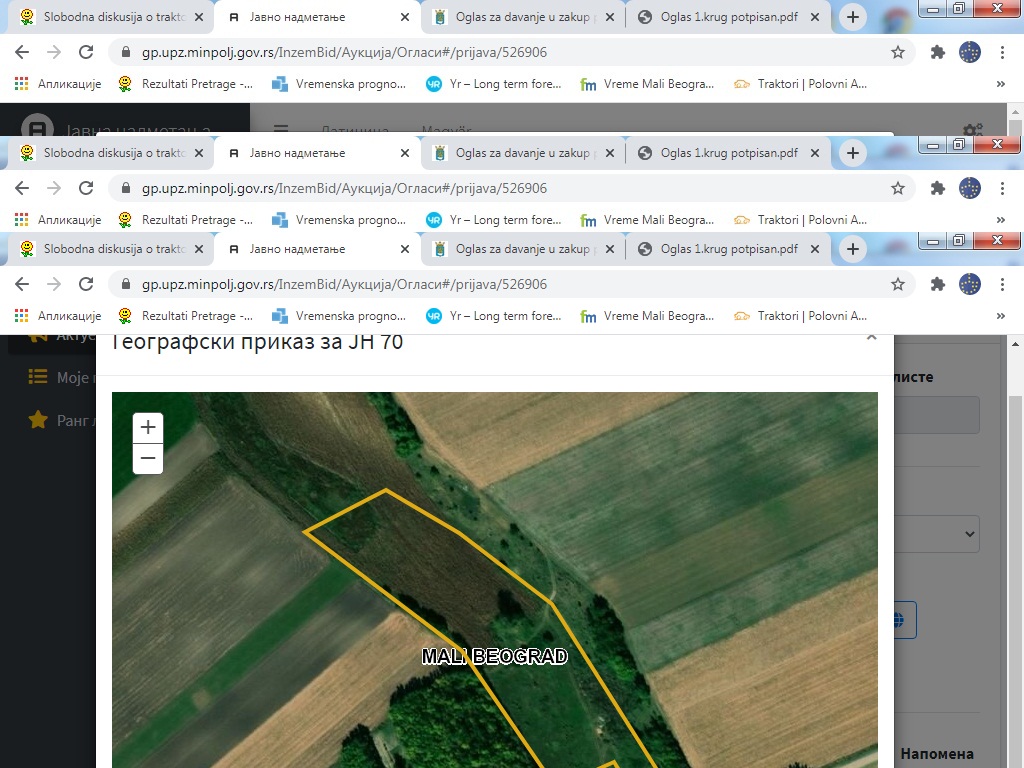Screen dimensions: 1024x768
Task: Open profile avatar in lowest browser toolbar
Action: 970,284
